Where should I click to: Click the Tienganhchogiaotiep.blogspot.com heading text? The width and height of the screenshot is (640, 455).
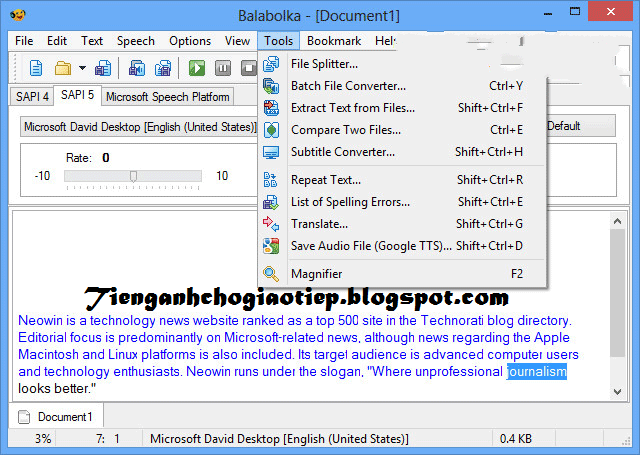coord(297,299)
